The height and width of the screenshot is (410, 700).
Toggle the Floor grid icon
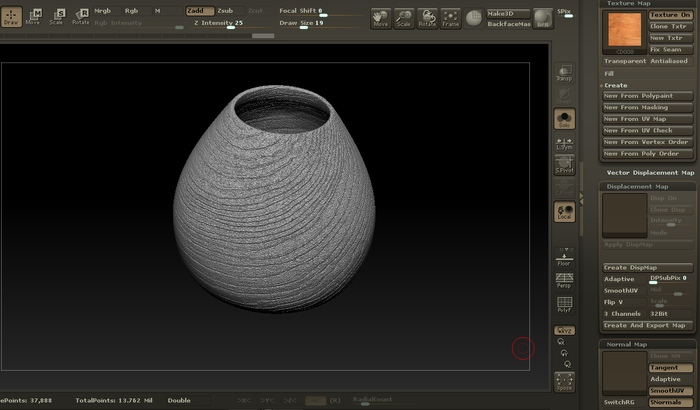[x=564, y=258]
